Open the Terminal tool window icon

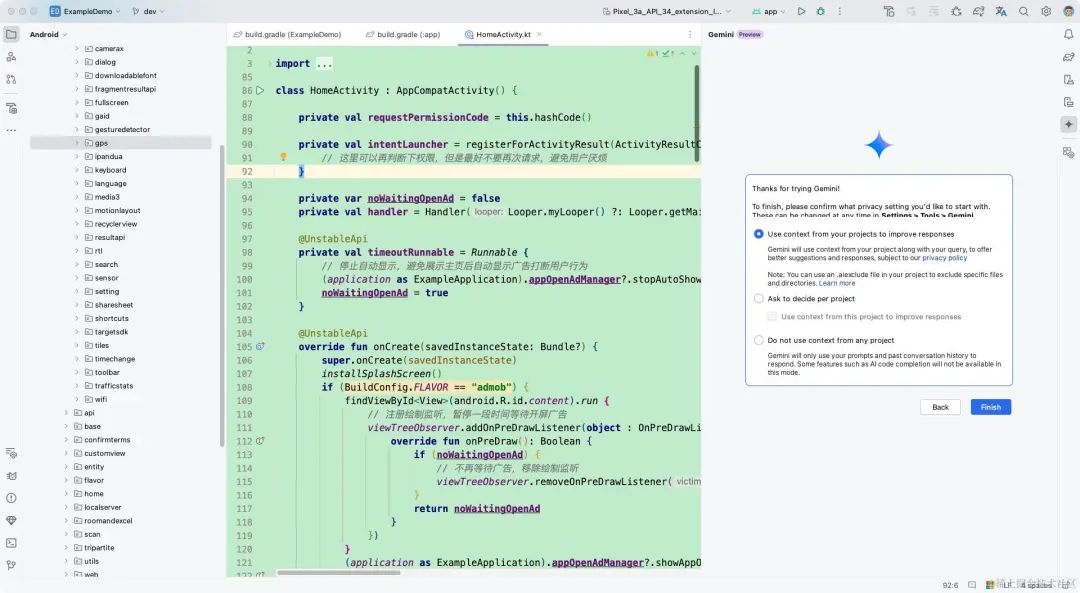click(11, 543)
